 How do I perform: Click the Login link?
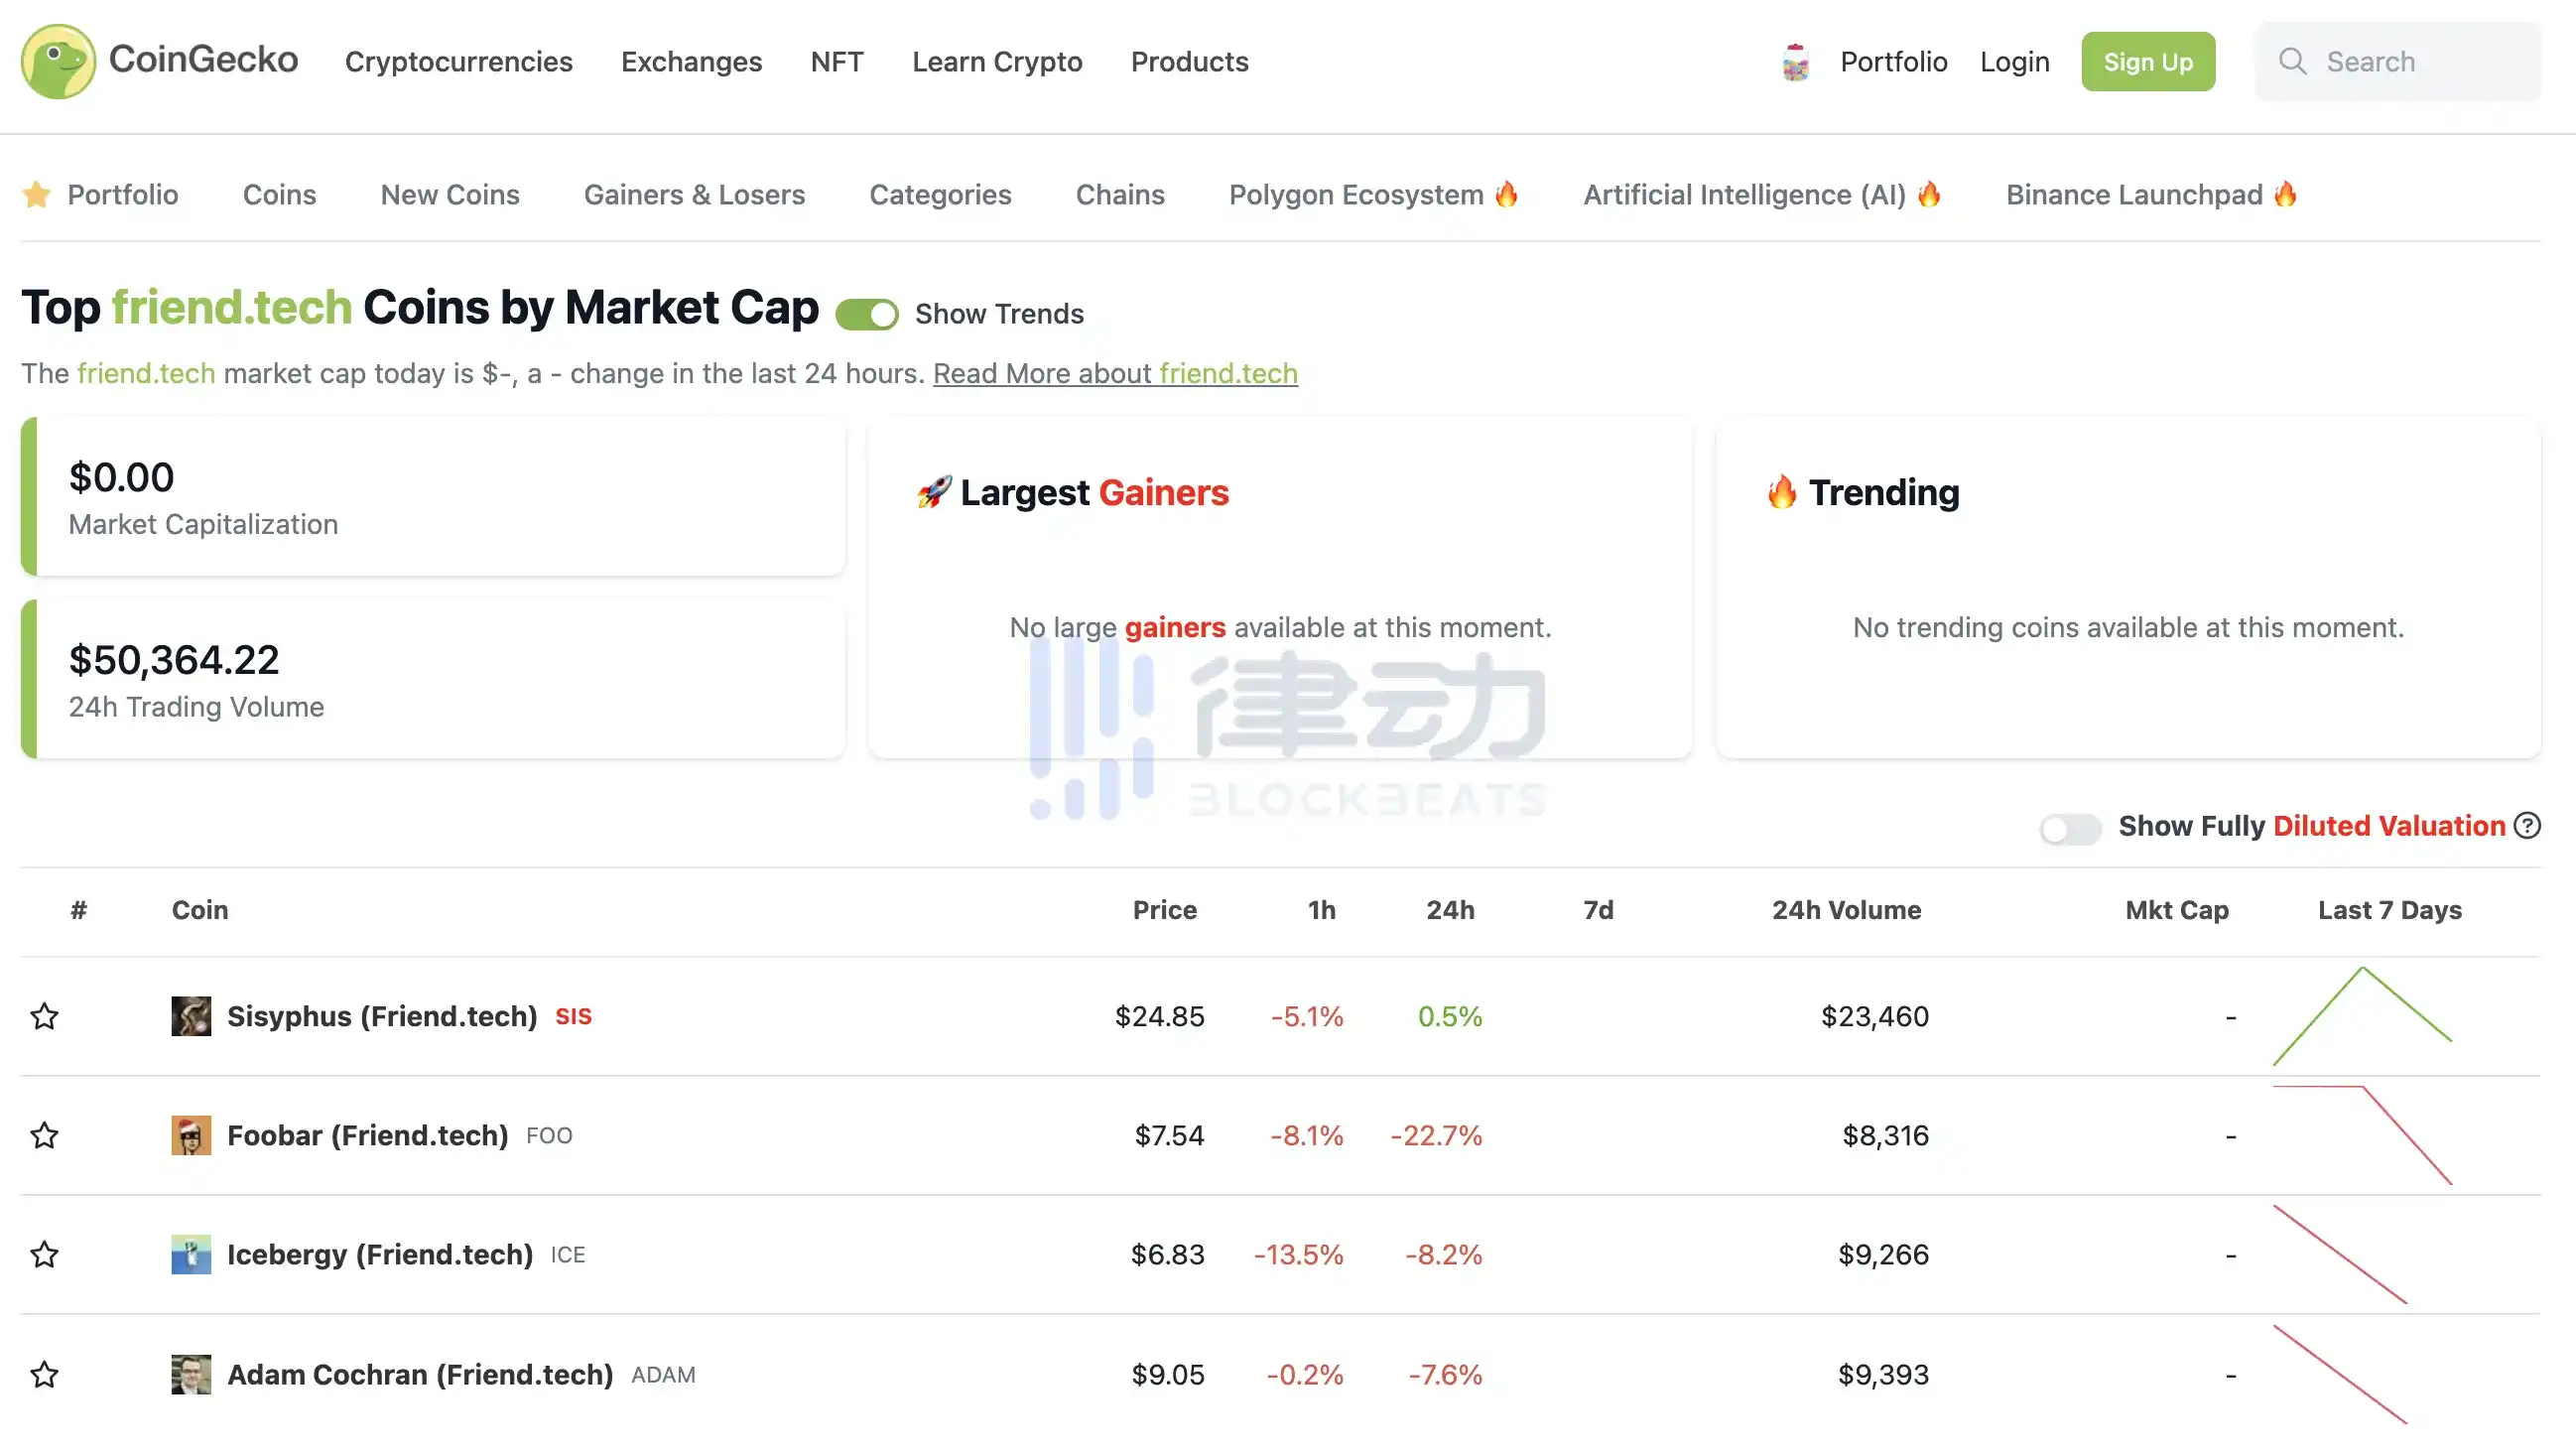[2014, 62]
